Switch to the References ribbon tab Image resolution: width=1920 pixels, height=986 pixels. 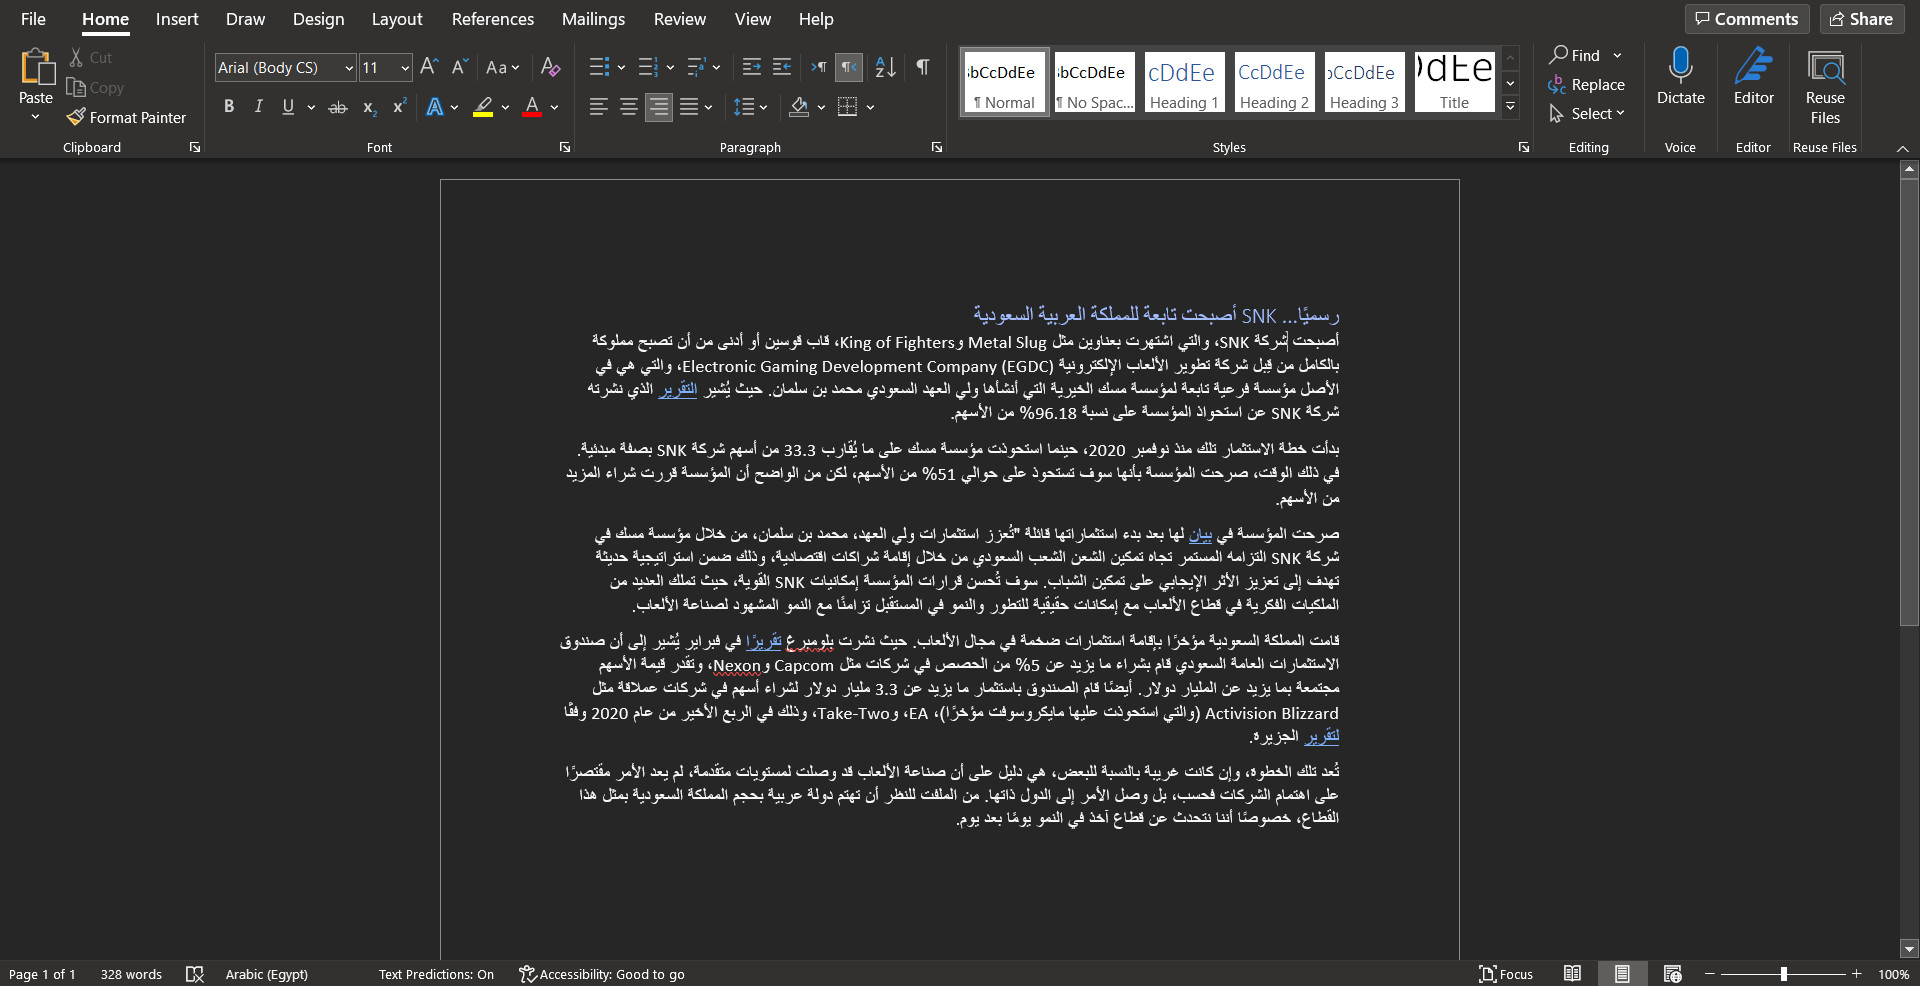[x=493, y=19]
